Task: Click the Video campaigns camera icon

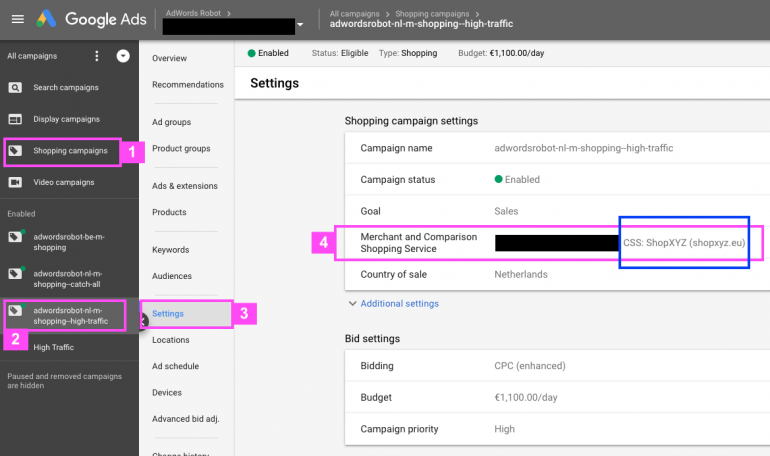Action: coord(15,182)
